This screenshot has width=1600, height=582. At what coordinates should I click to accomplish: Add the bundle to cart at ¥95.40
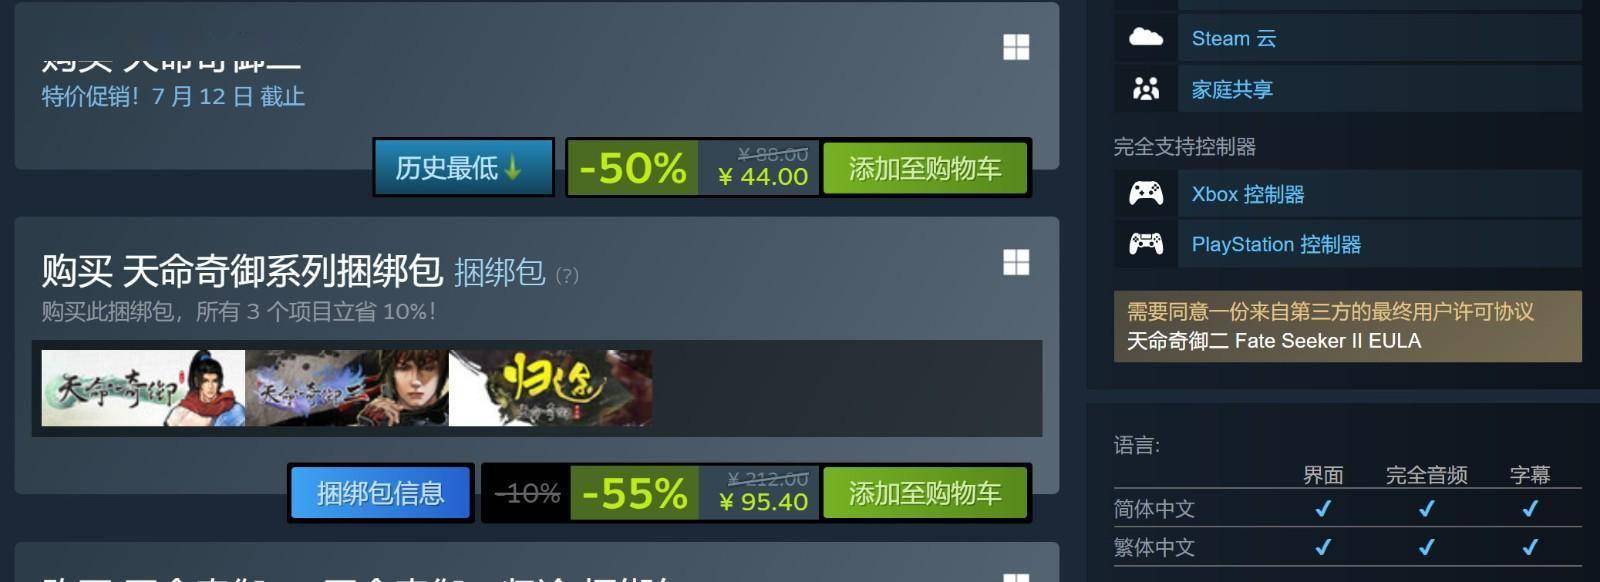click(925, 493)
